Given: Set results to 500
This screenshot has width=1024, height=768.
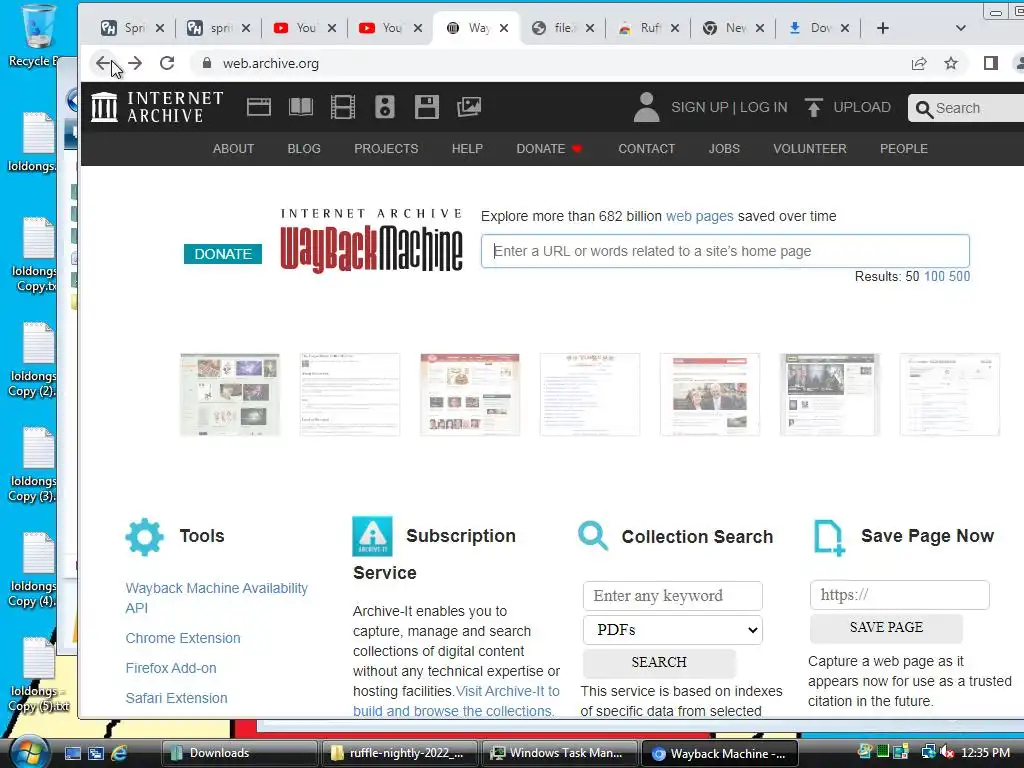Looking at the screenshot, I should (x=959, y=276).
